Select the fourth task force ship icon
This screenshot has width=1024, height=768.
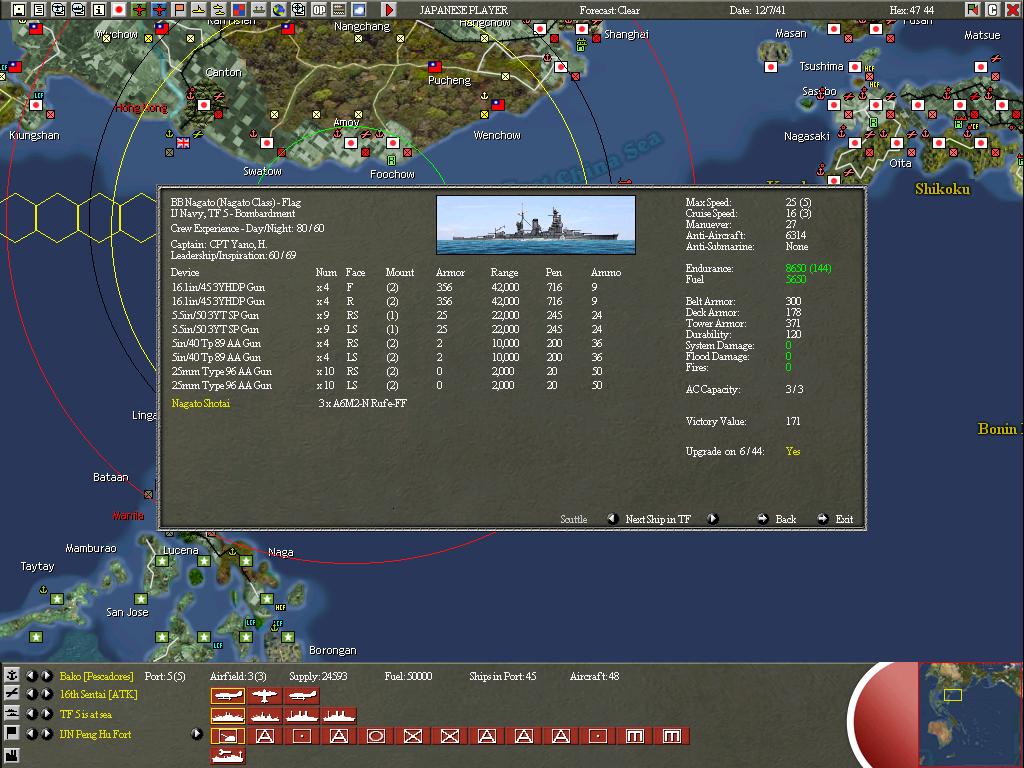pos(339,716)
